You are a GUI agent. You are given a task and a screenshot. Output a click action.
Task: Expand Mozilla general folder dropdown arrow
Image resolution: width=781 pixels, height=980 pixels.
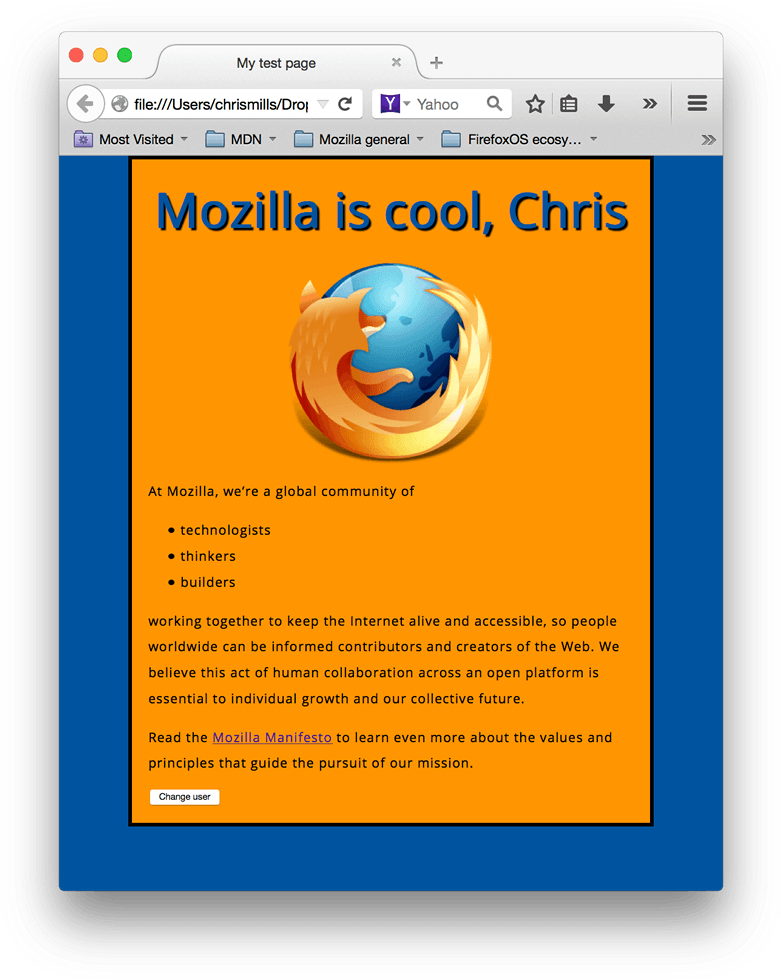point(420,139)
